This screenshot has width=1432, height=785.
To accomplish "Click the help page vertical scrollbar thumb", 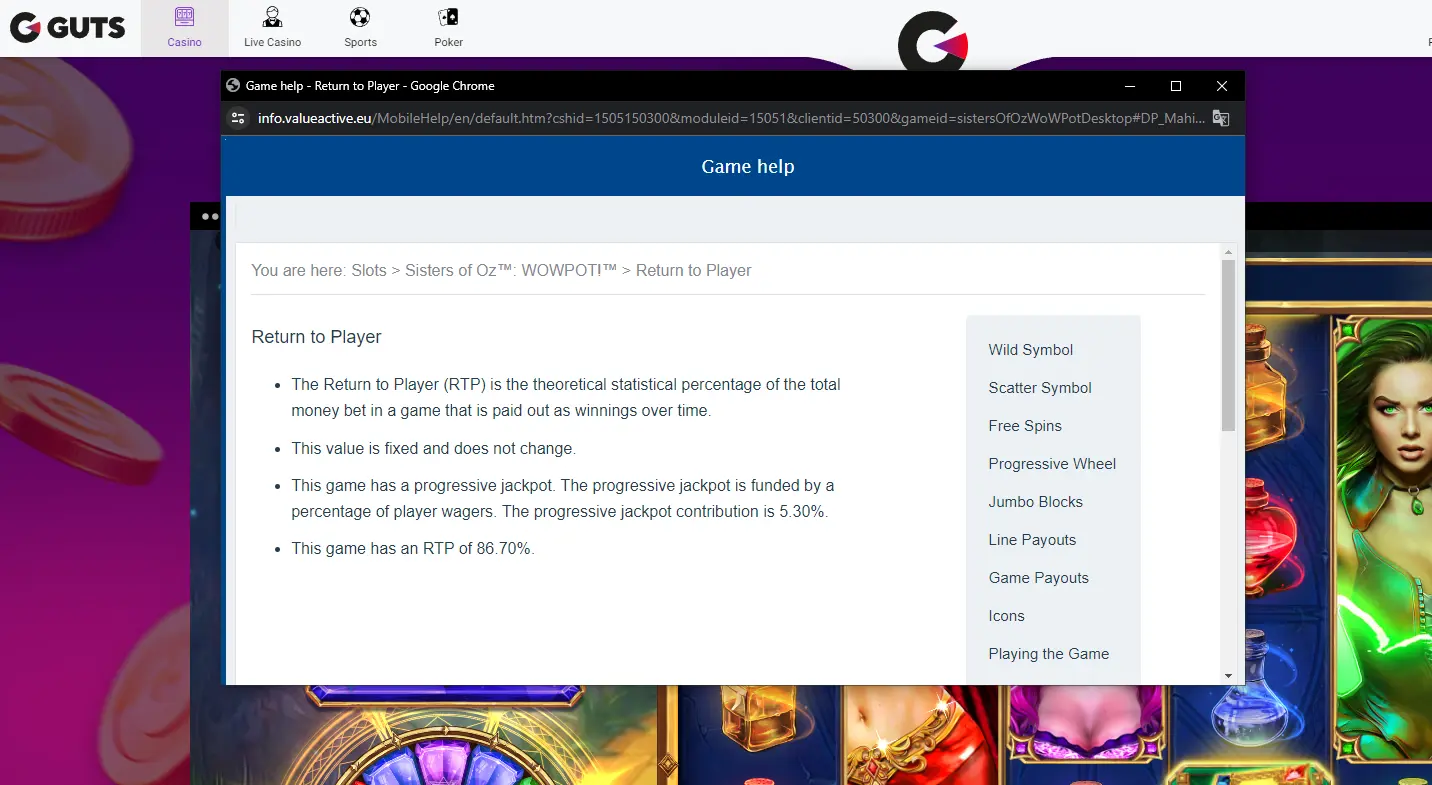I will point(1229,345).
